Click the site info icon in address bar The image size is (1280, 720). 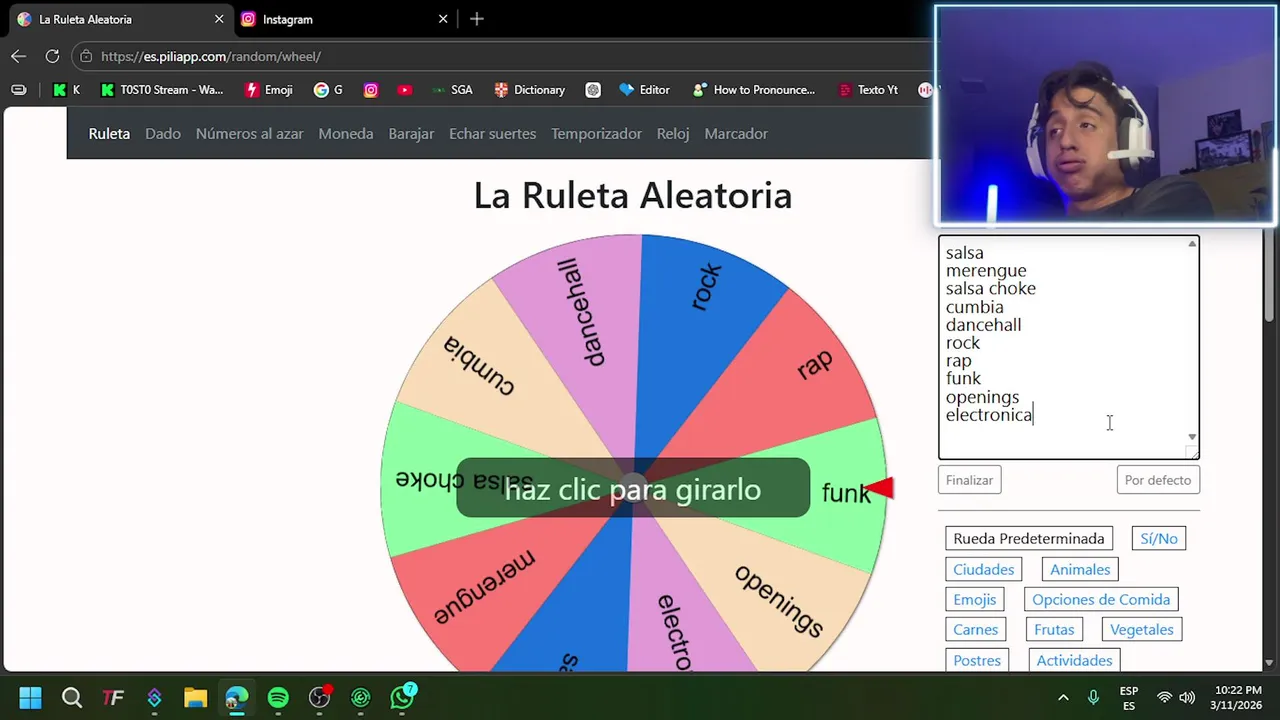tap(86, 57)
